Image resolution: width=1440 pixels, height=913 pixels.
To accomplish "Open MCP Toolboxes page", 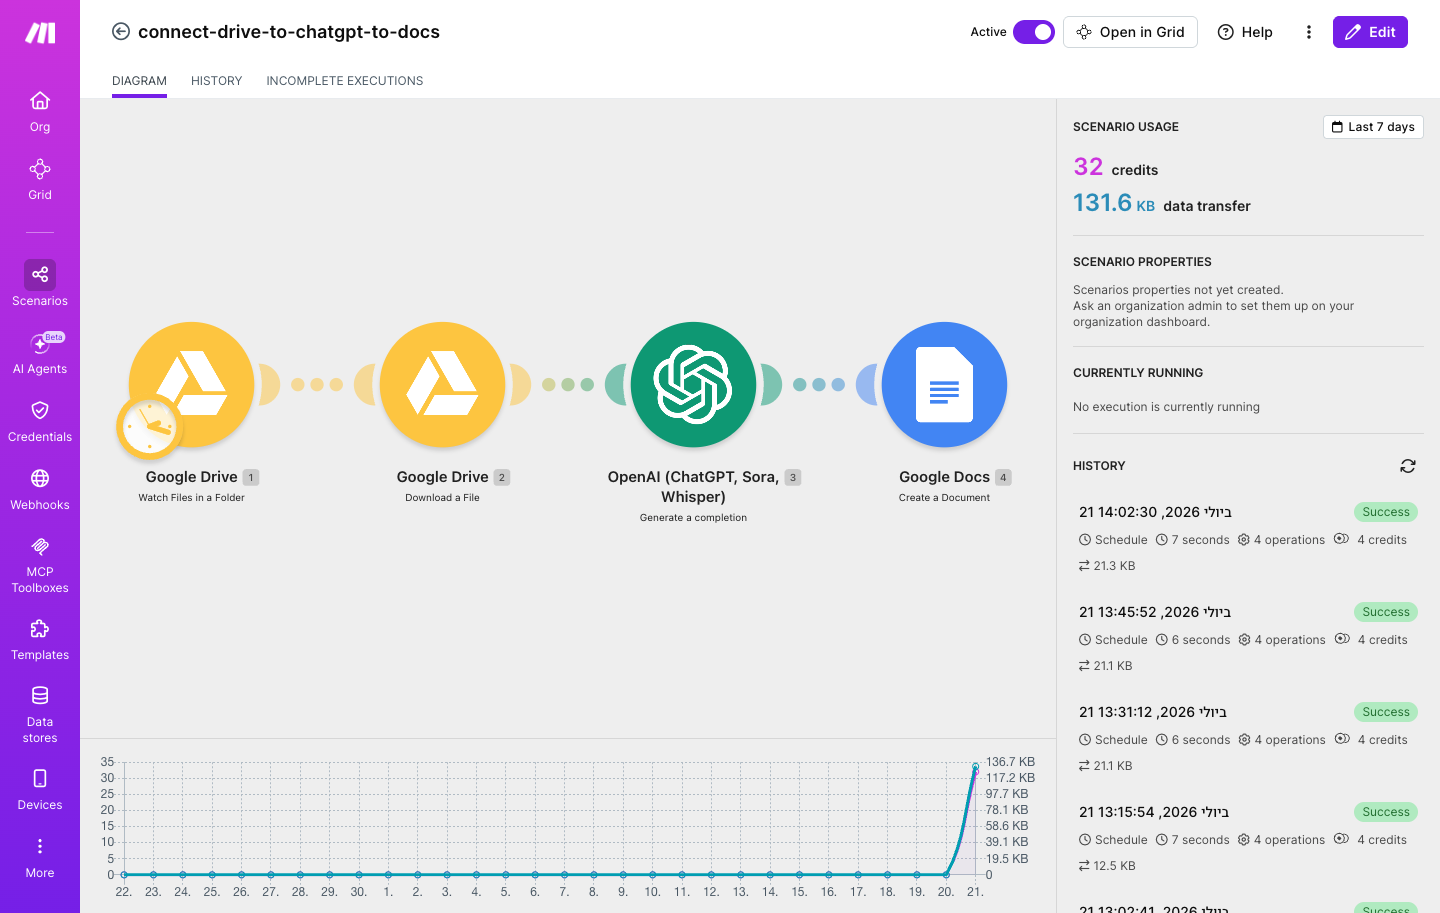I will tap(40, 564).
